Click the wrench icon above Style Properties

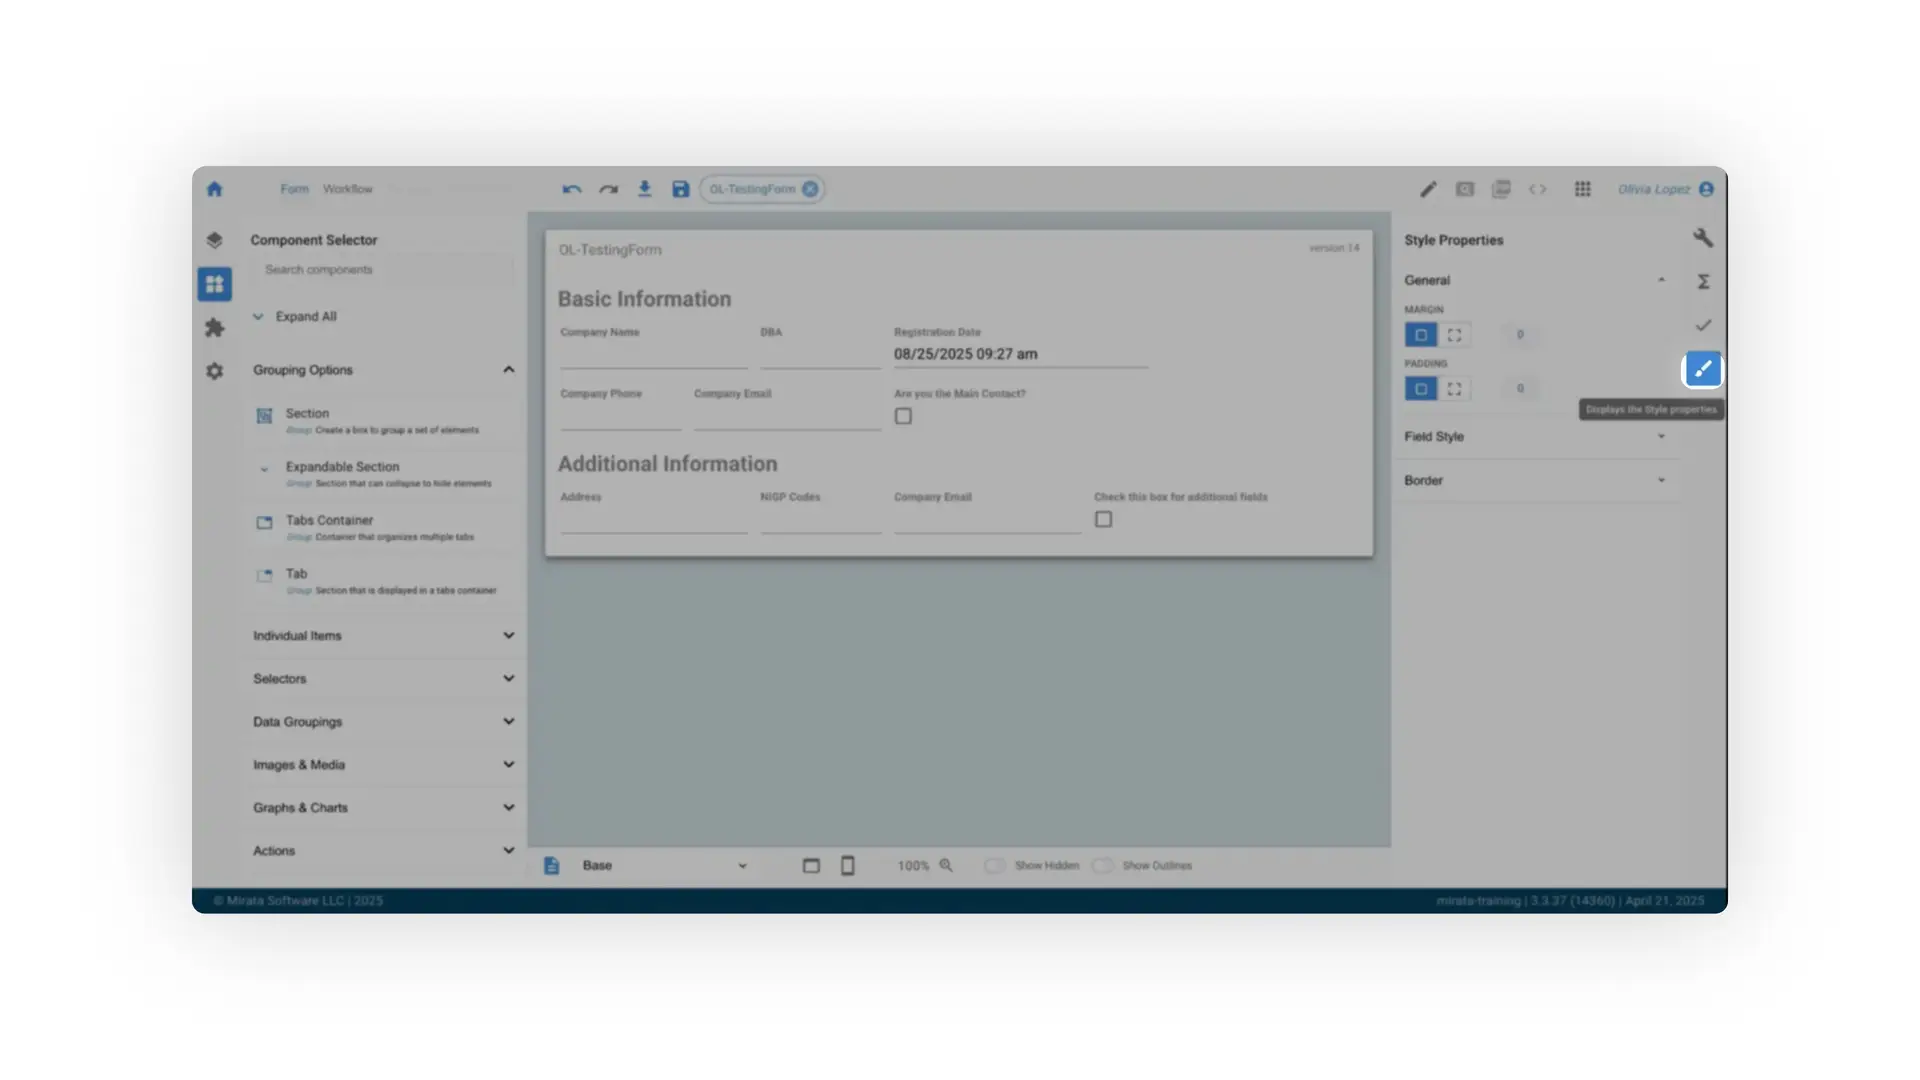(1703, 237)
